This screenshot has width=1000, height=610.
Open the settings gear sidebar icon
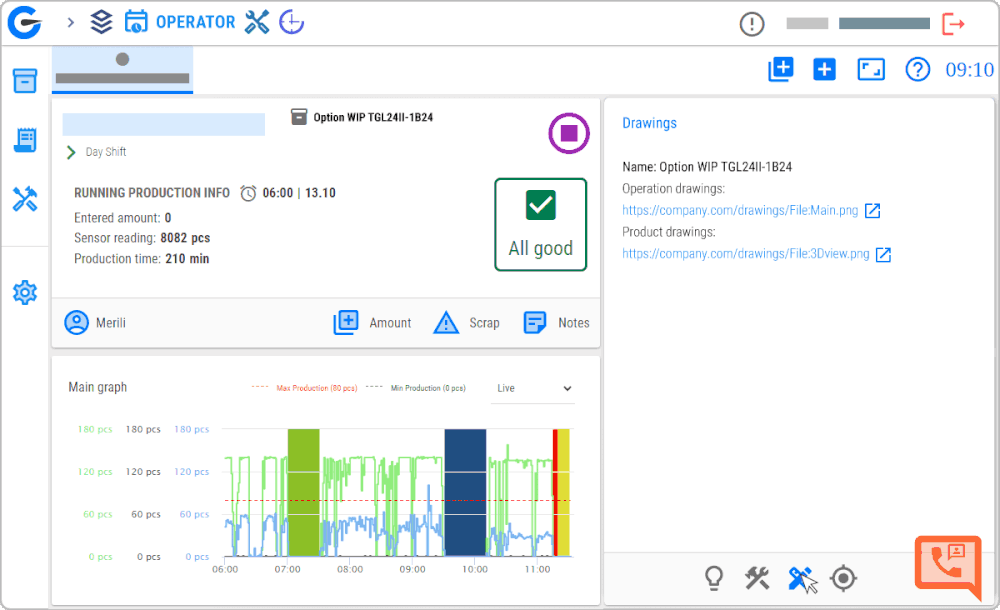[25, 292]
